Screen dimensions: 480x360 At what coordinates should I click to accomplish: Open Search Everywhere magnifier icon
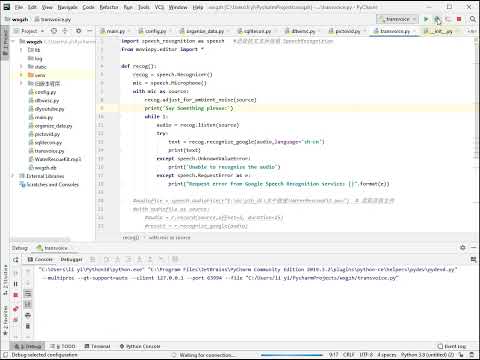point(473,19)
